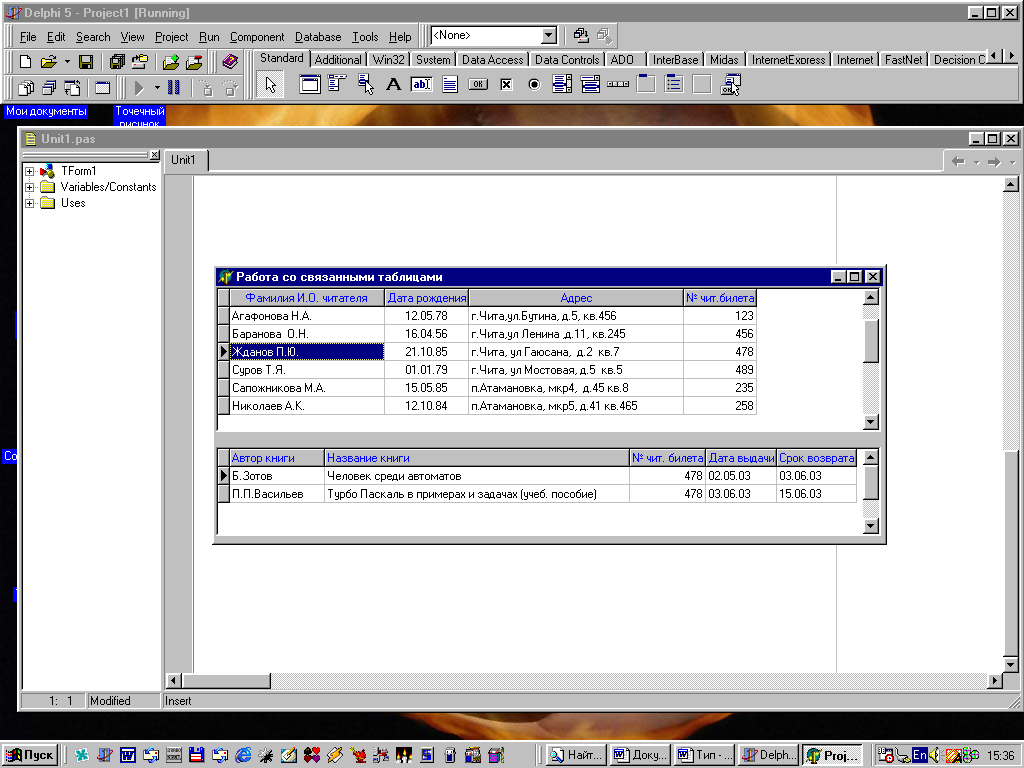Click the View Form toolbar icon
Image resolution: width=1024 pixels, height=768 pixels.
(49, 87)
